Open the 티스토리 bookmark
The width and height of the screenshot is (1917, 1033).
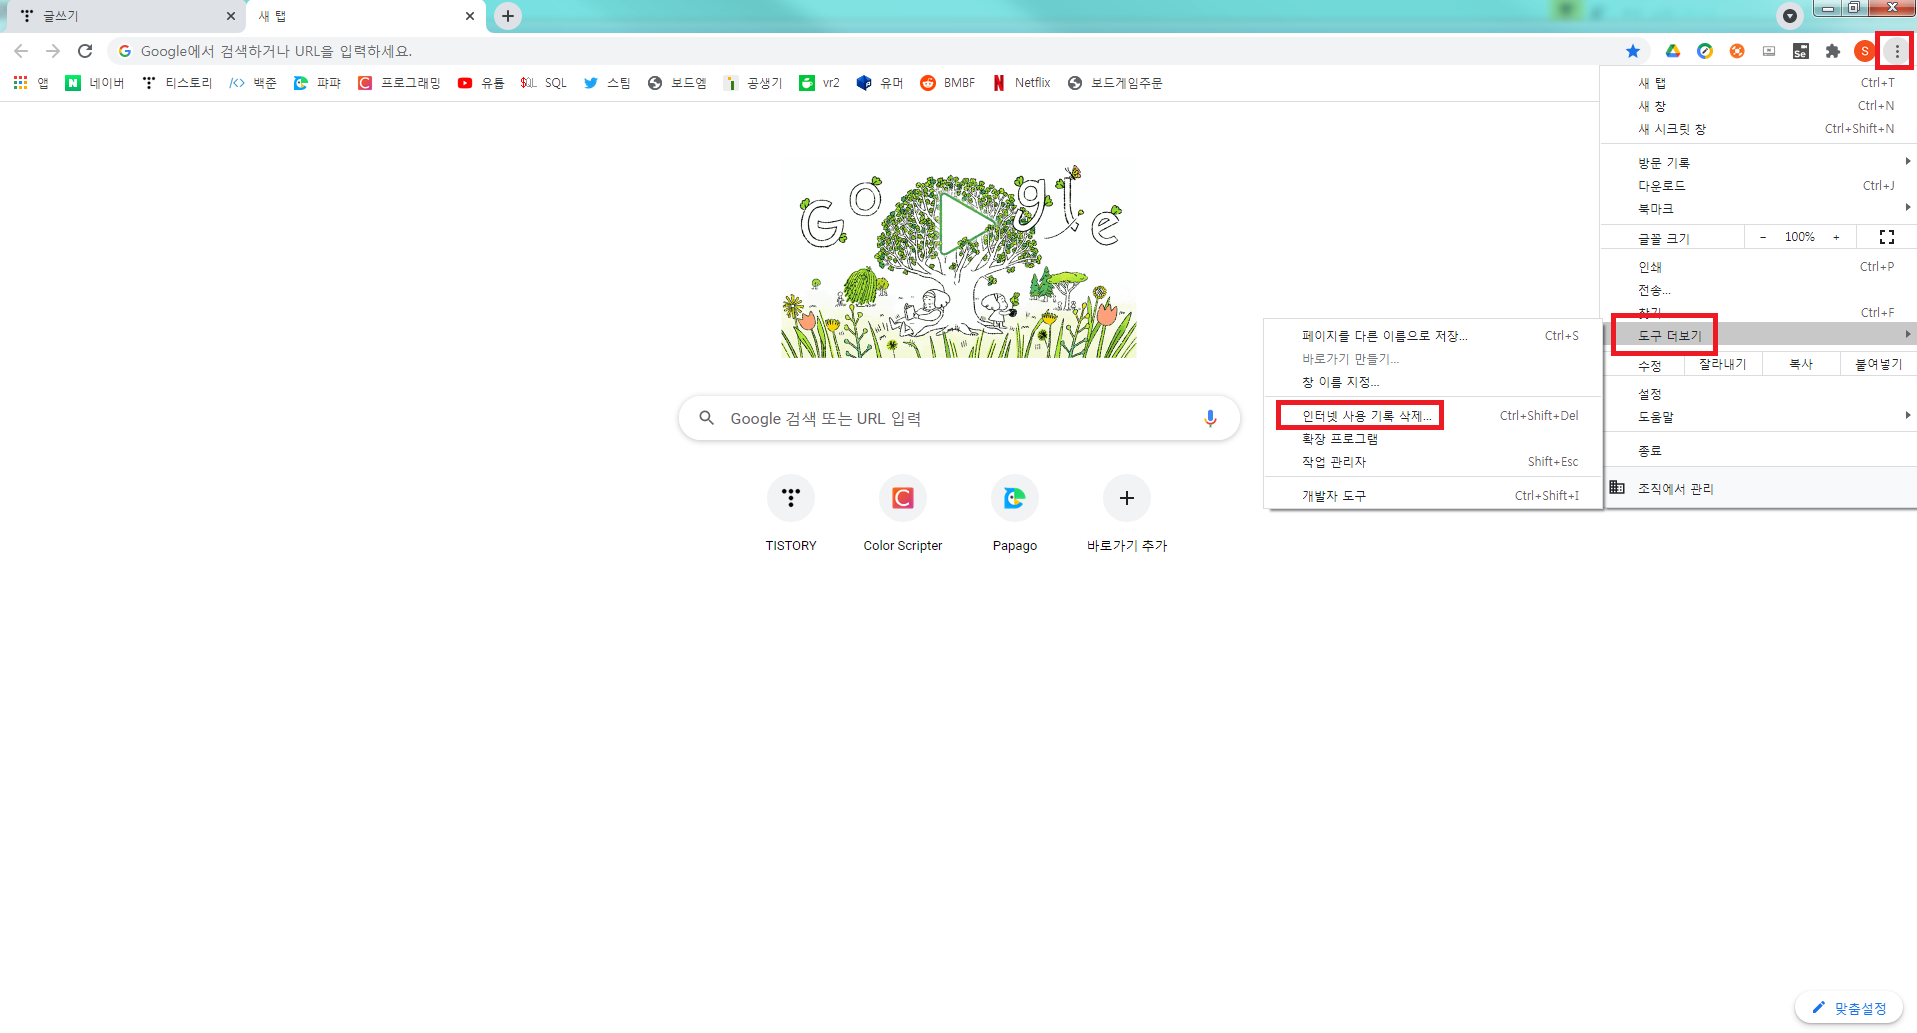click(x=177, y=83)
